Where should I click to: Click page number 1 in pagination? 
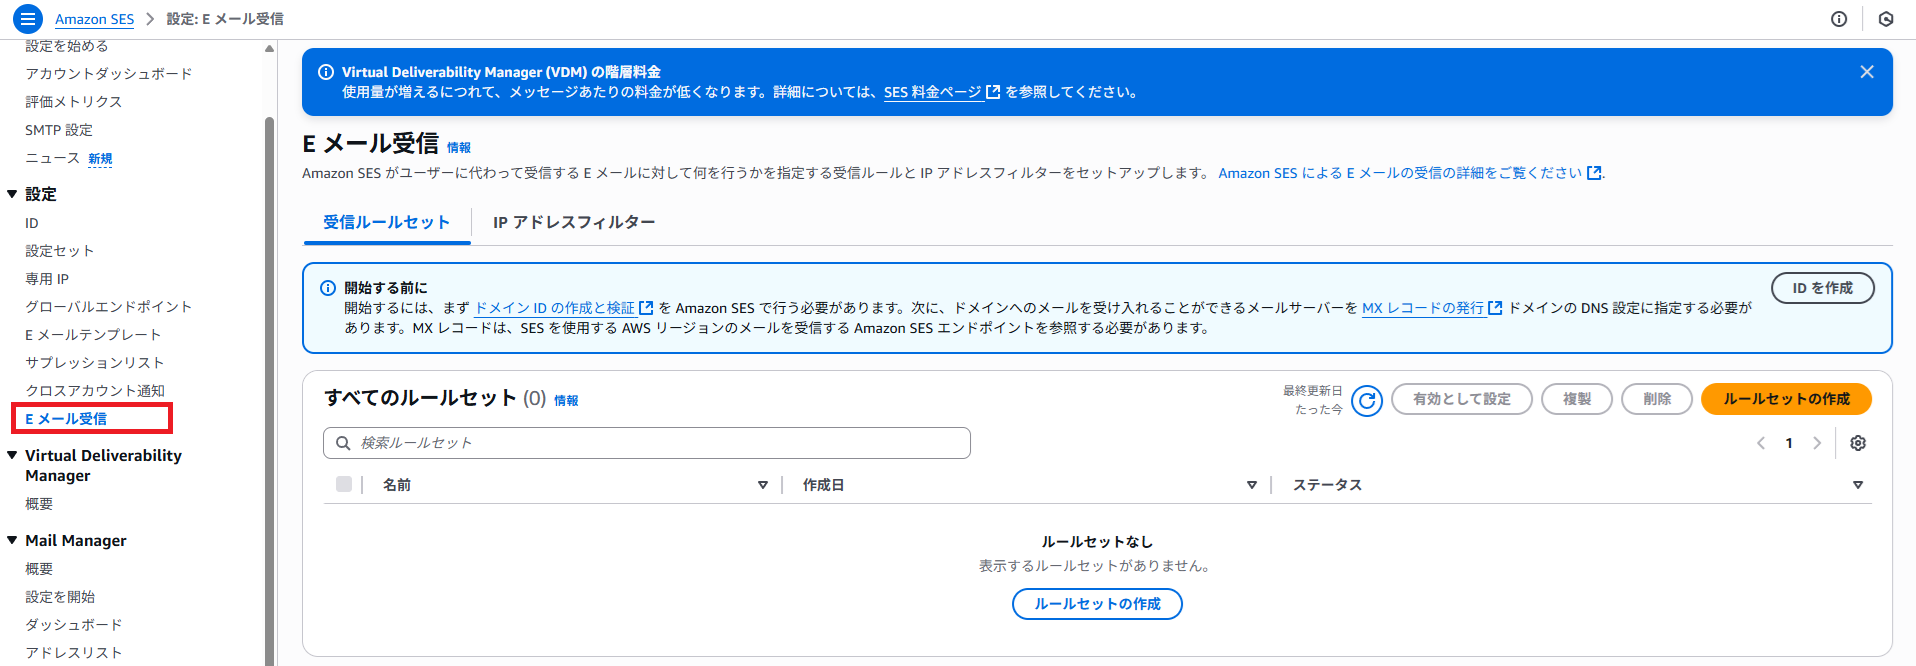tap(1789, 443)
